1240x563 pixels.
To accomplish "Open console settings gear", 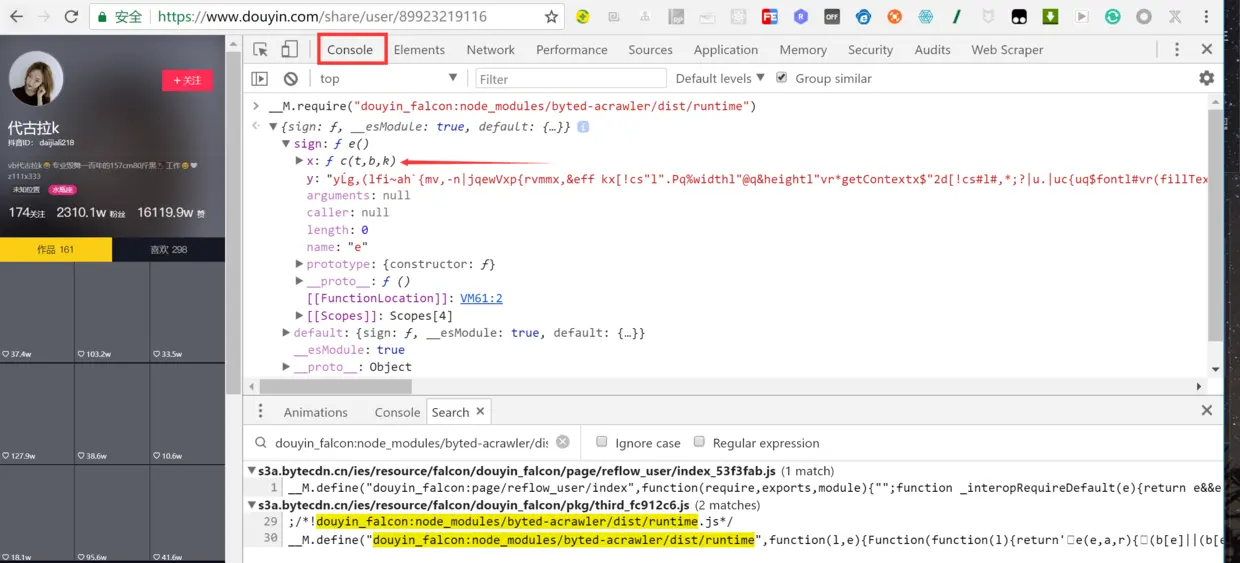I will coord(1207,78).
